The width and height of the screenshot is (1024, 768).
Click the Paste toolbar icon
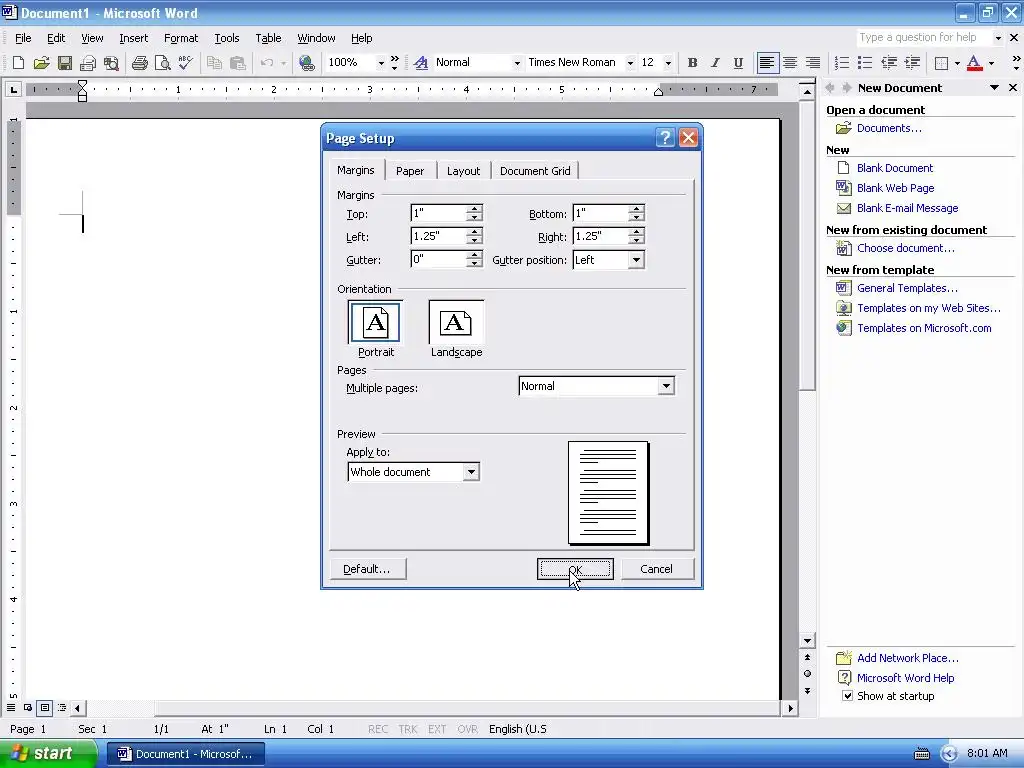238,63
